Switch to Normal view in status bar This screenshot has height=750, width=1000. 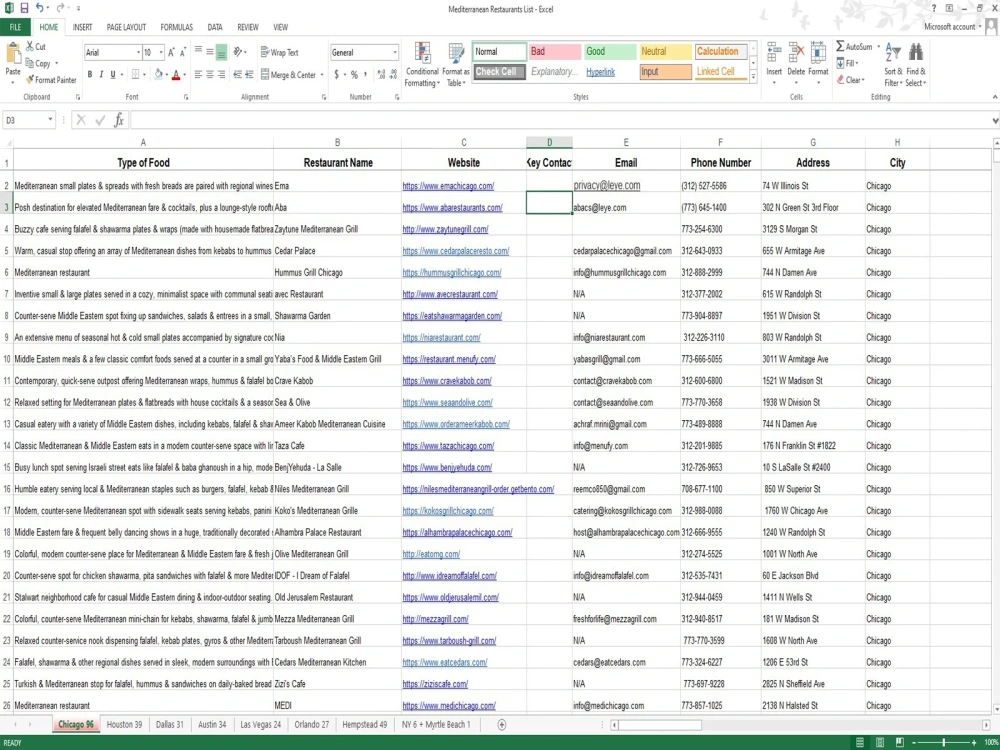pyautogui.click(x=860, y=742)
